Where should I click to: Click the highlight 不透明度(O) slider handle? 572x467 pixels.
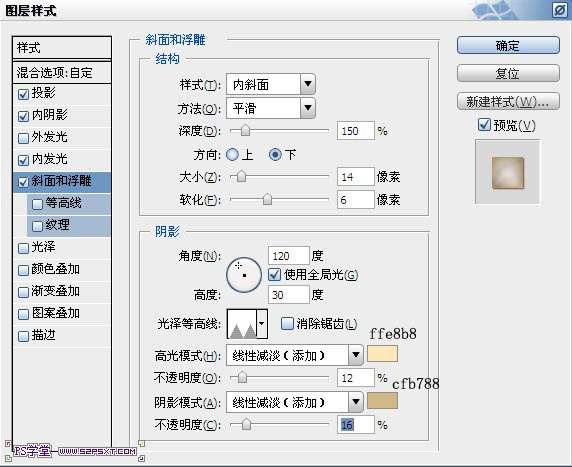click(242, 377)
